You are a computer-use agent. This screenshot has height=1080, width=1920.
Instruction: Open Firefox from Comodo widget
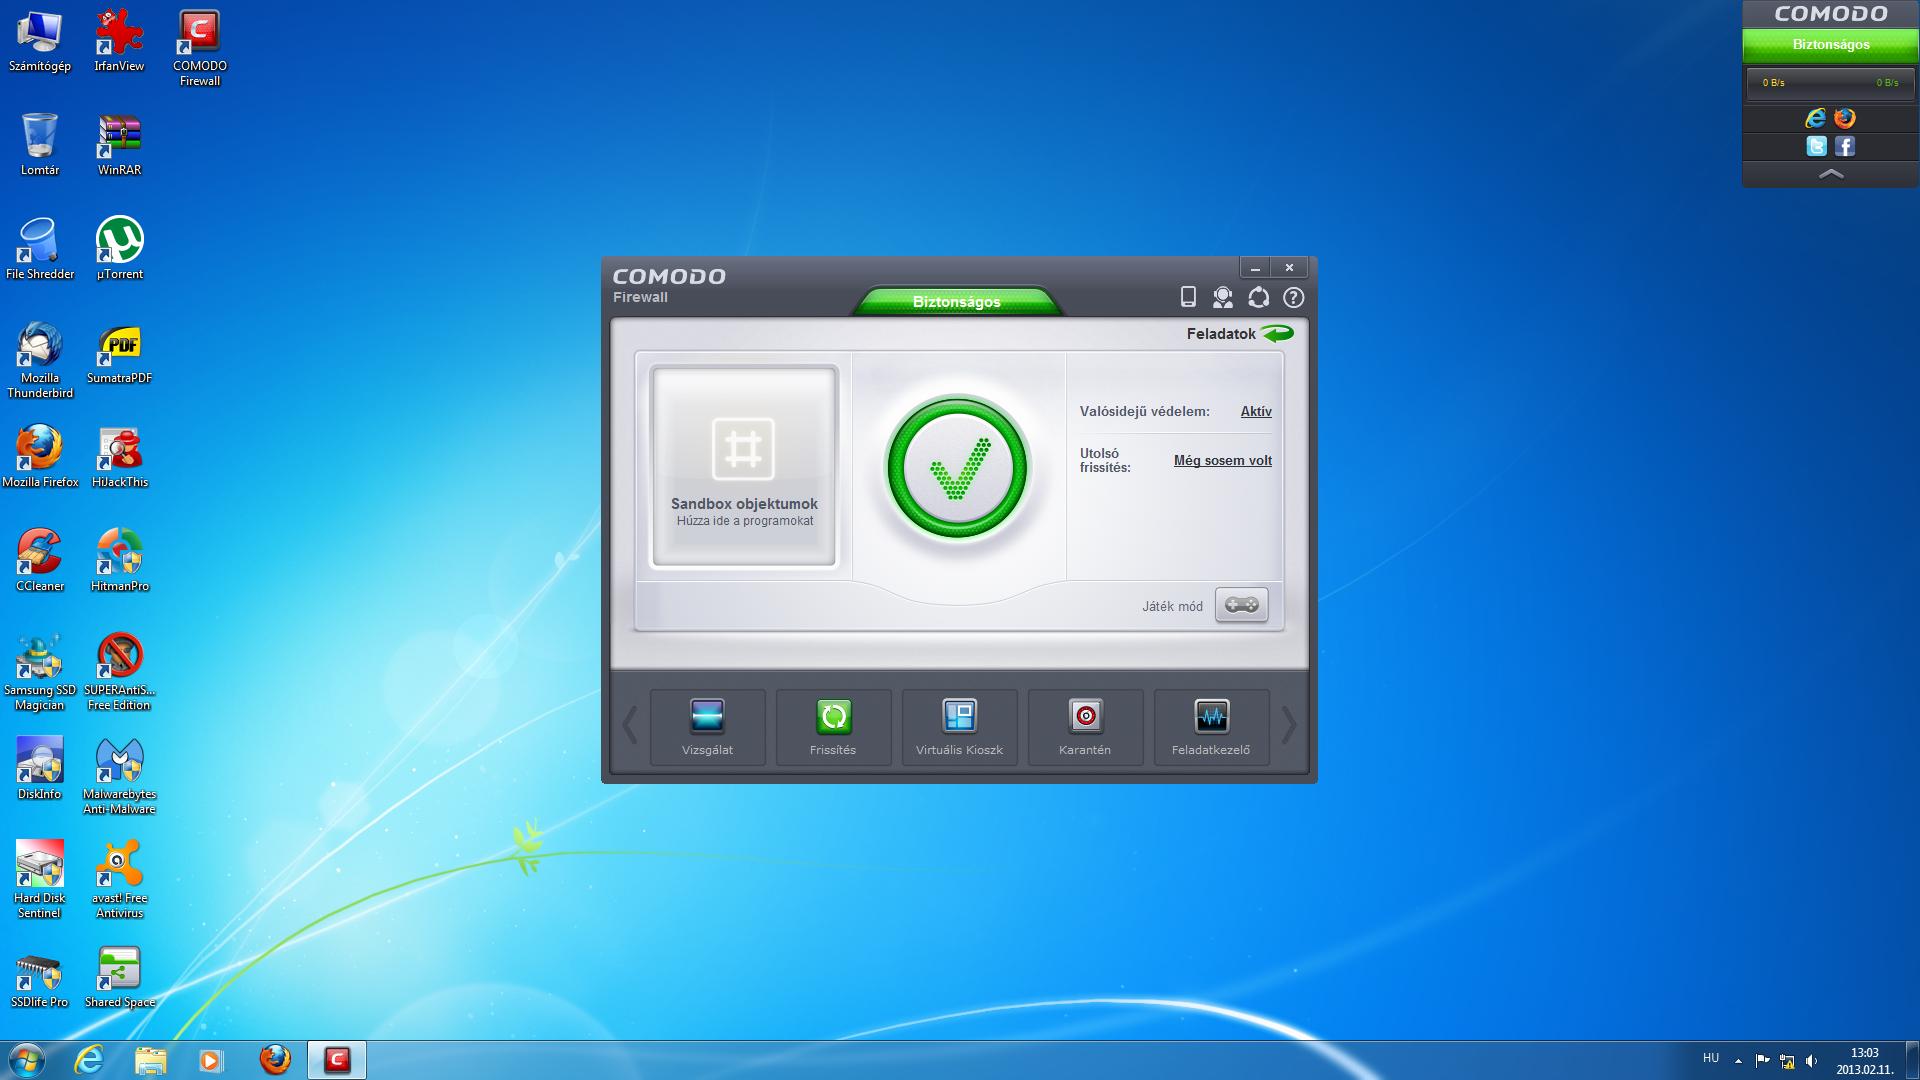pos(1845,118)
